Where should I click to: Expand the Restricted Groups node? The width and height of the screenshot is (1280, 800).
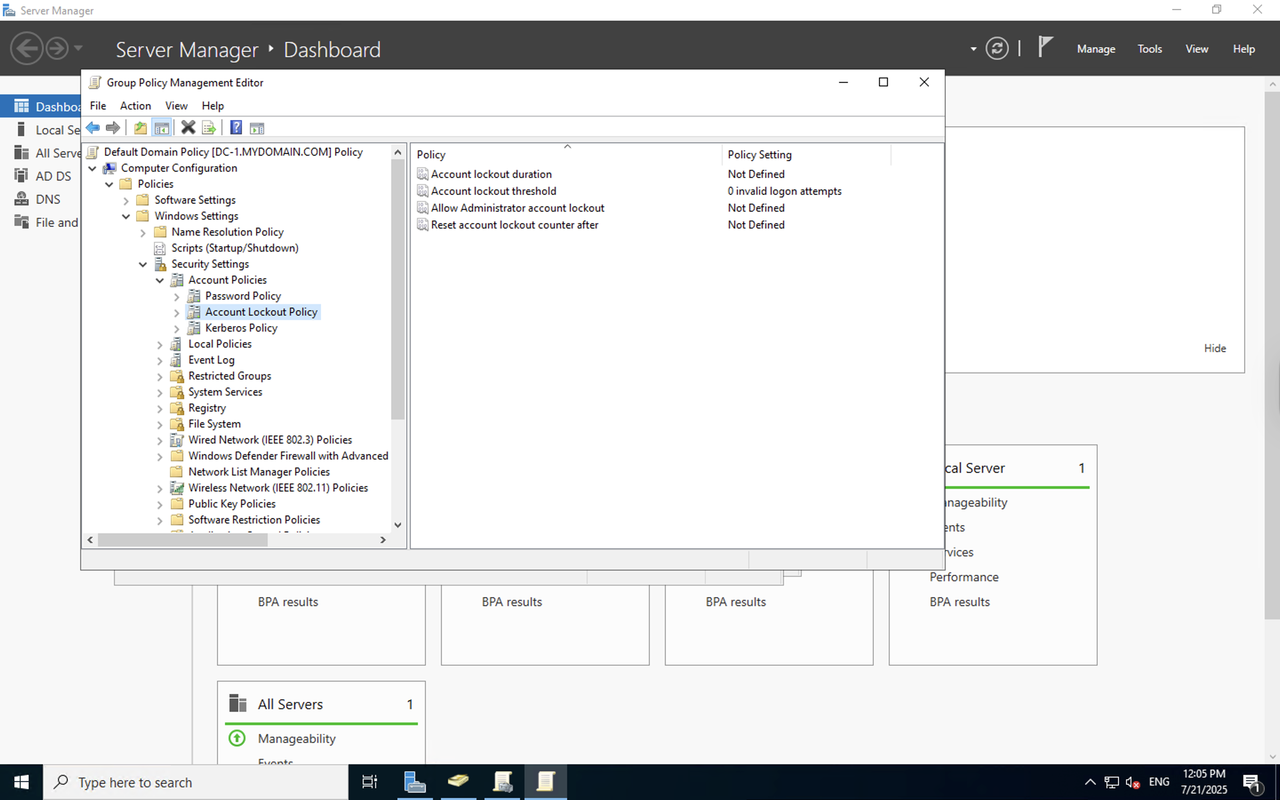160,376
